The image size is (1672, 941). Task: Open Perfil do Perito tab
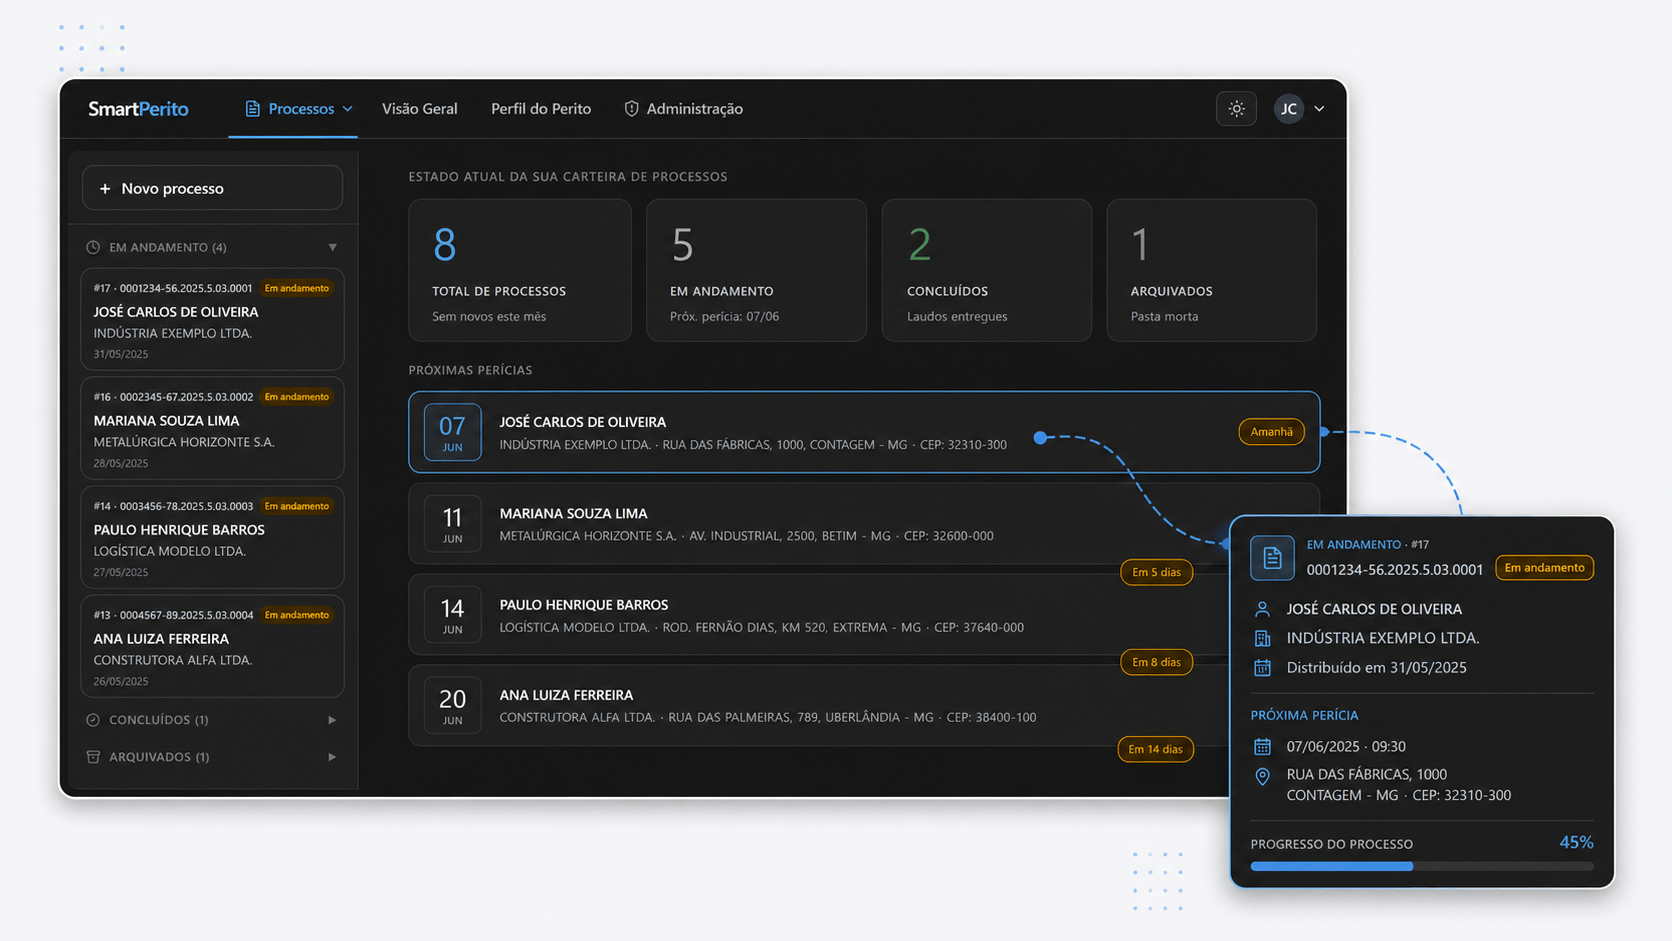click(541, 109)
